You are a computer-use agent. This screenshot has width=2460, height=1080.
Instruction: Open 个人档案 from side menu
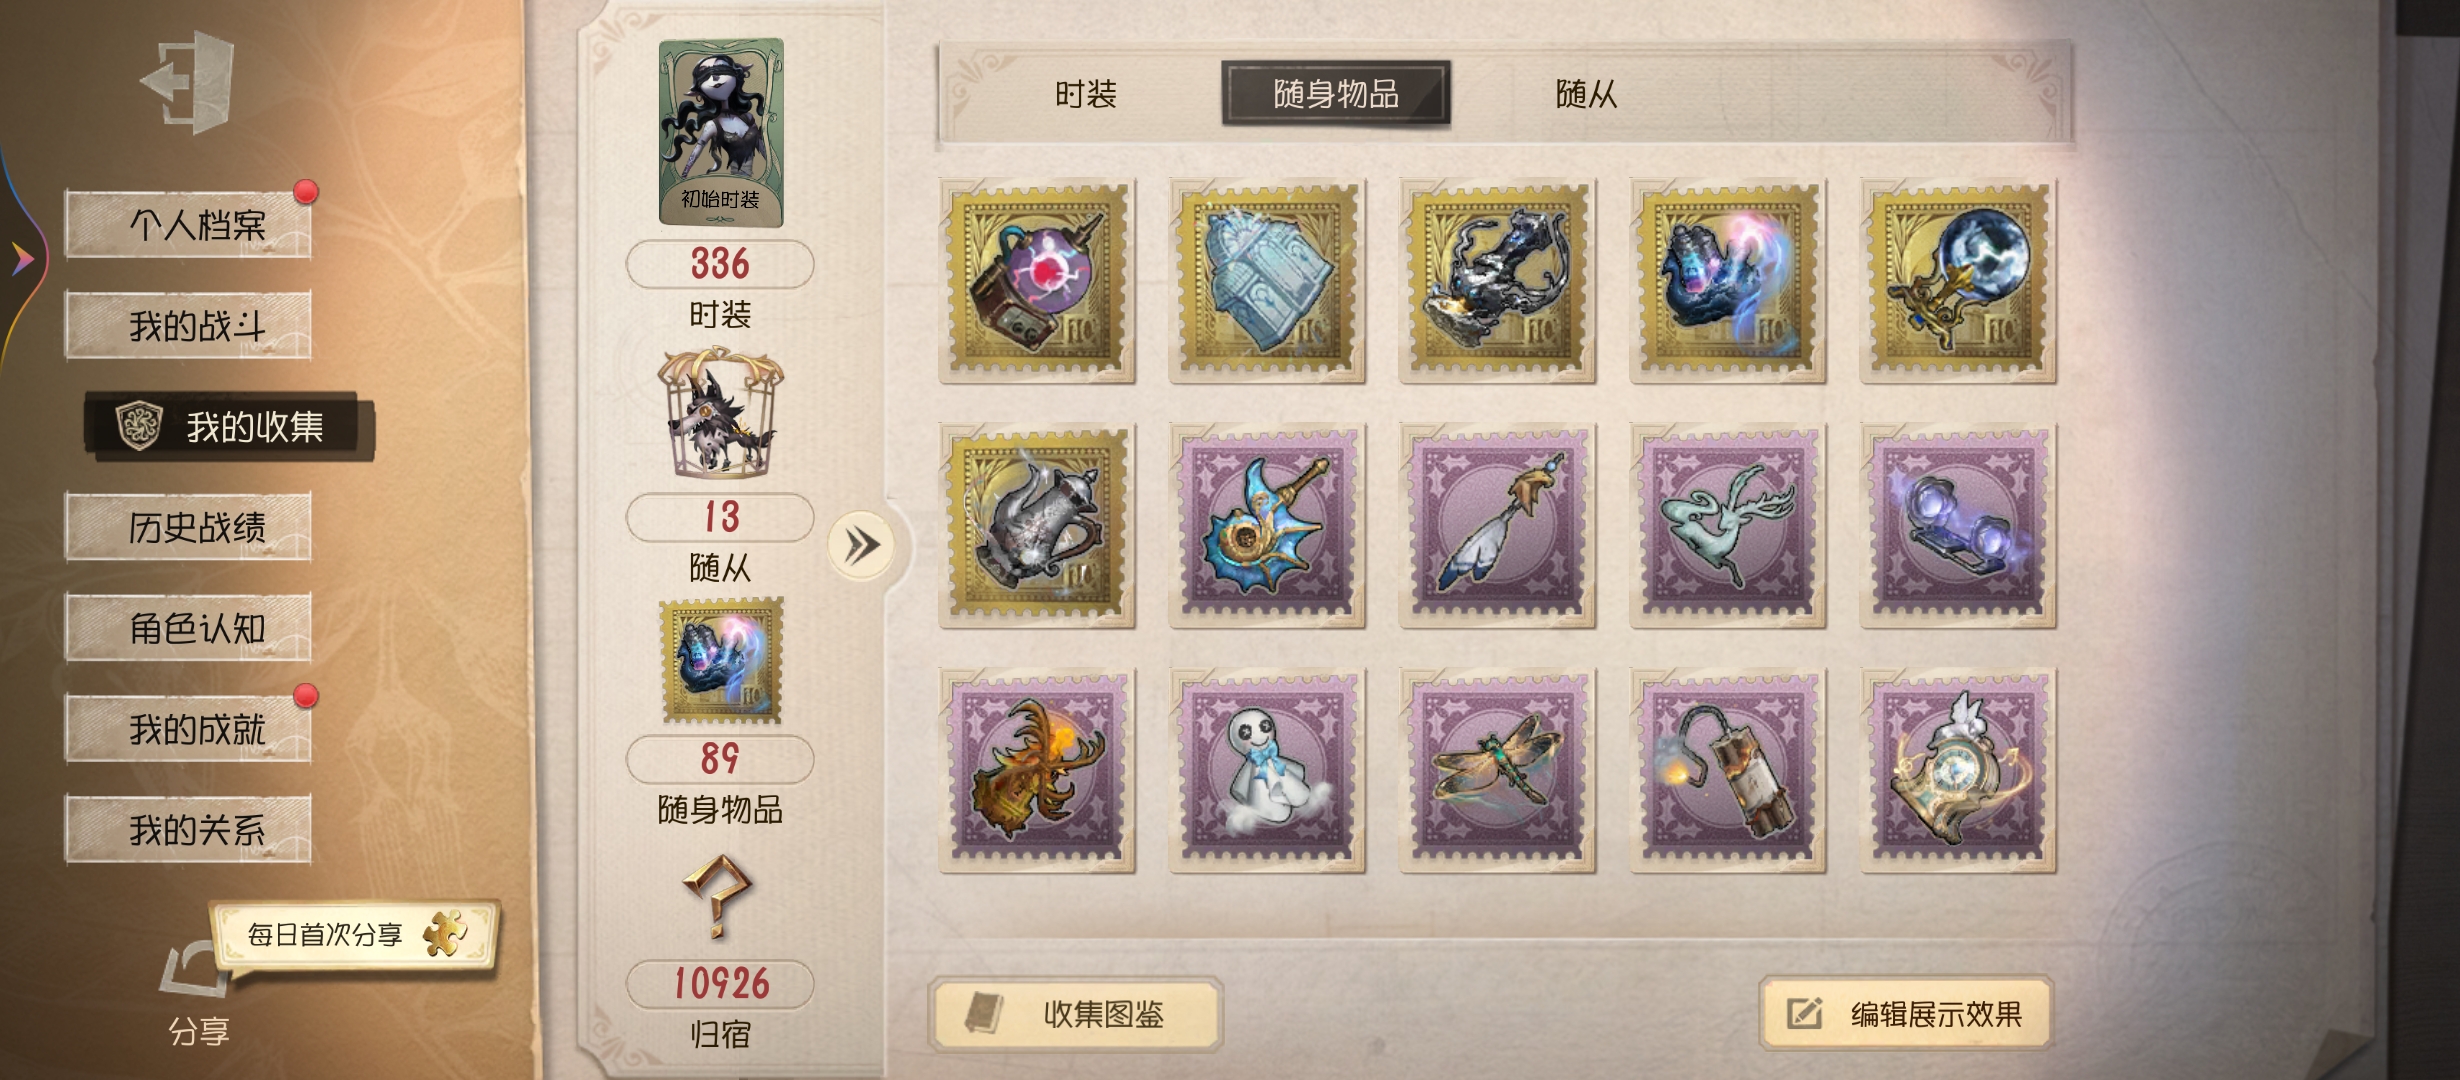pos(189,224)
